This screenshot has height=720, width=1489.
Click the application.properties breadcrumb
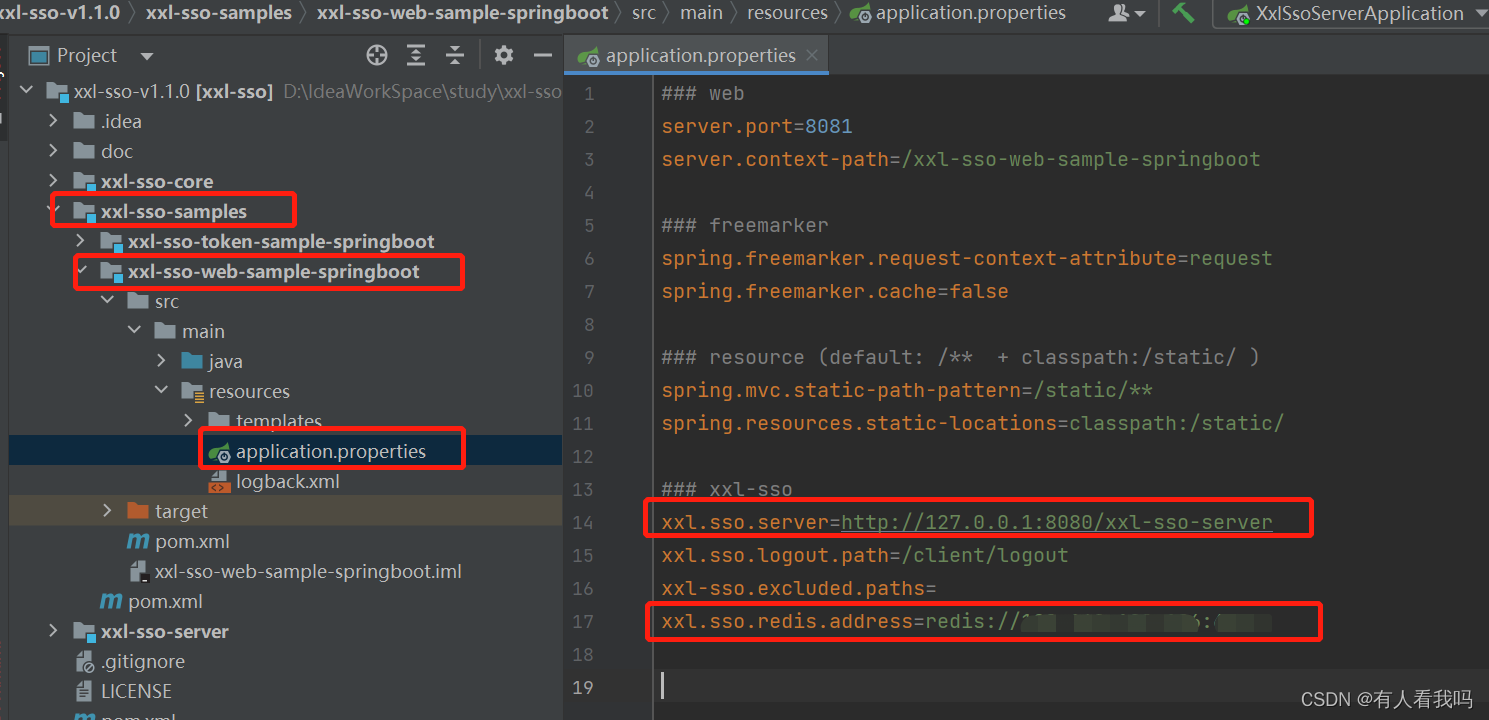[958, 13]
